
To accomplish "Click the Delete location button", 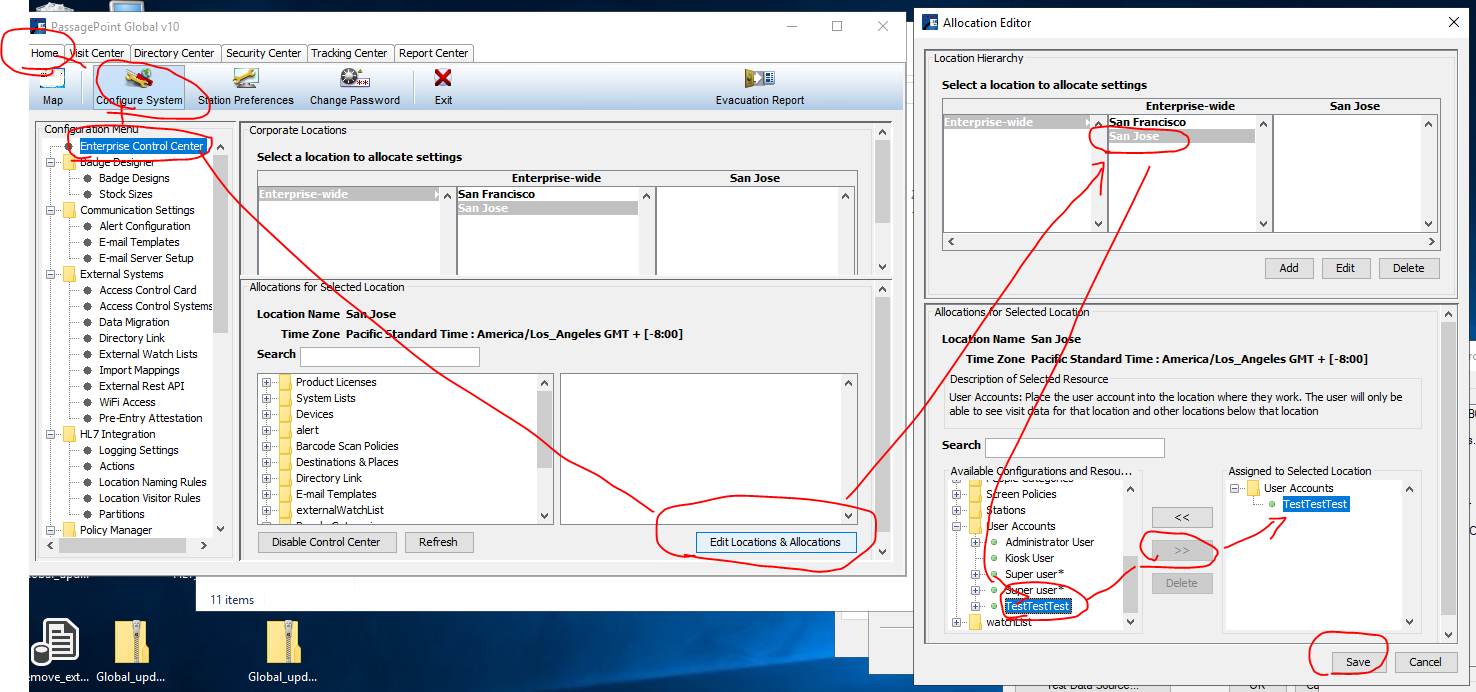I will click(x=1408, y=268).
